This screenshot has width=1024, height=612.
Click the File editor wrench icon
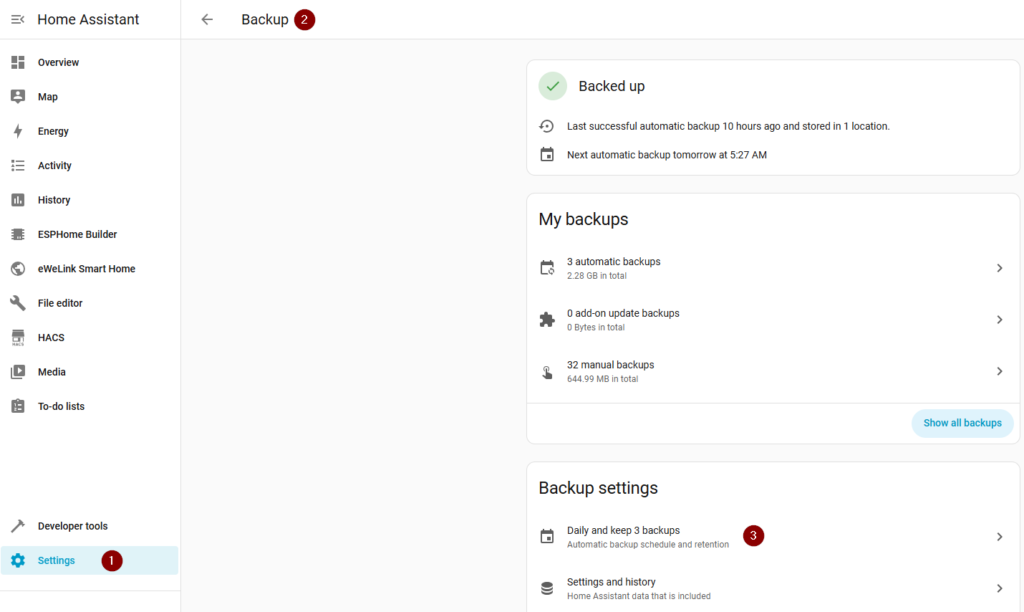point(18,303)
